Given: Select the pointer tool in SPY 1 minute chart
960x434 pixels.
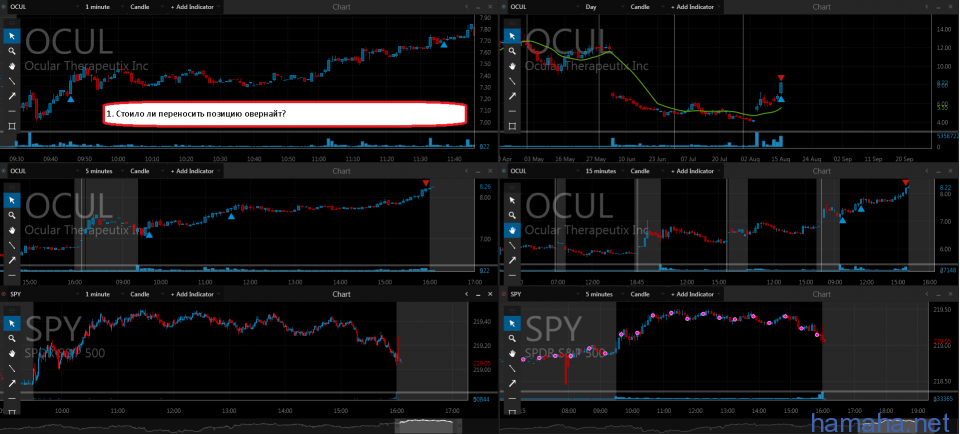Looking at the screenshot, I should click(x=12, y=323).
